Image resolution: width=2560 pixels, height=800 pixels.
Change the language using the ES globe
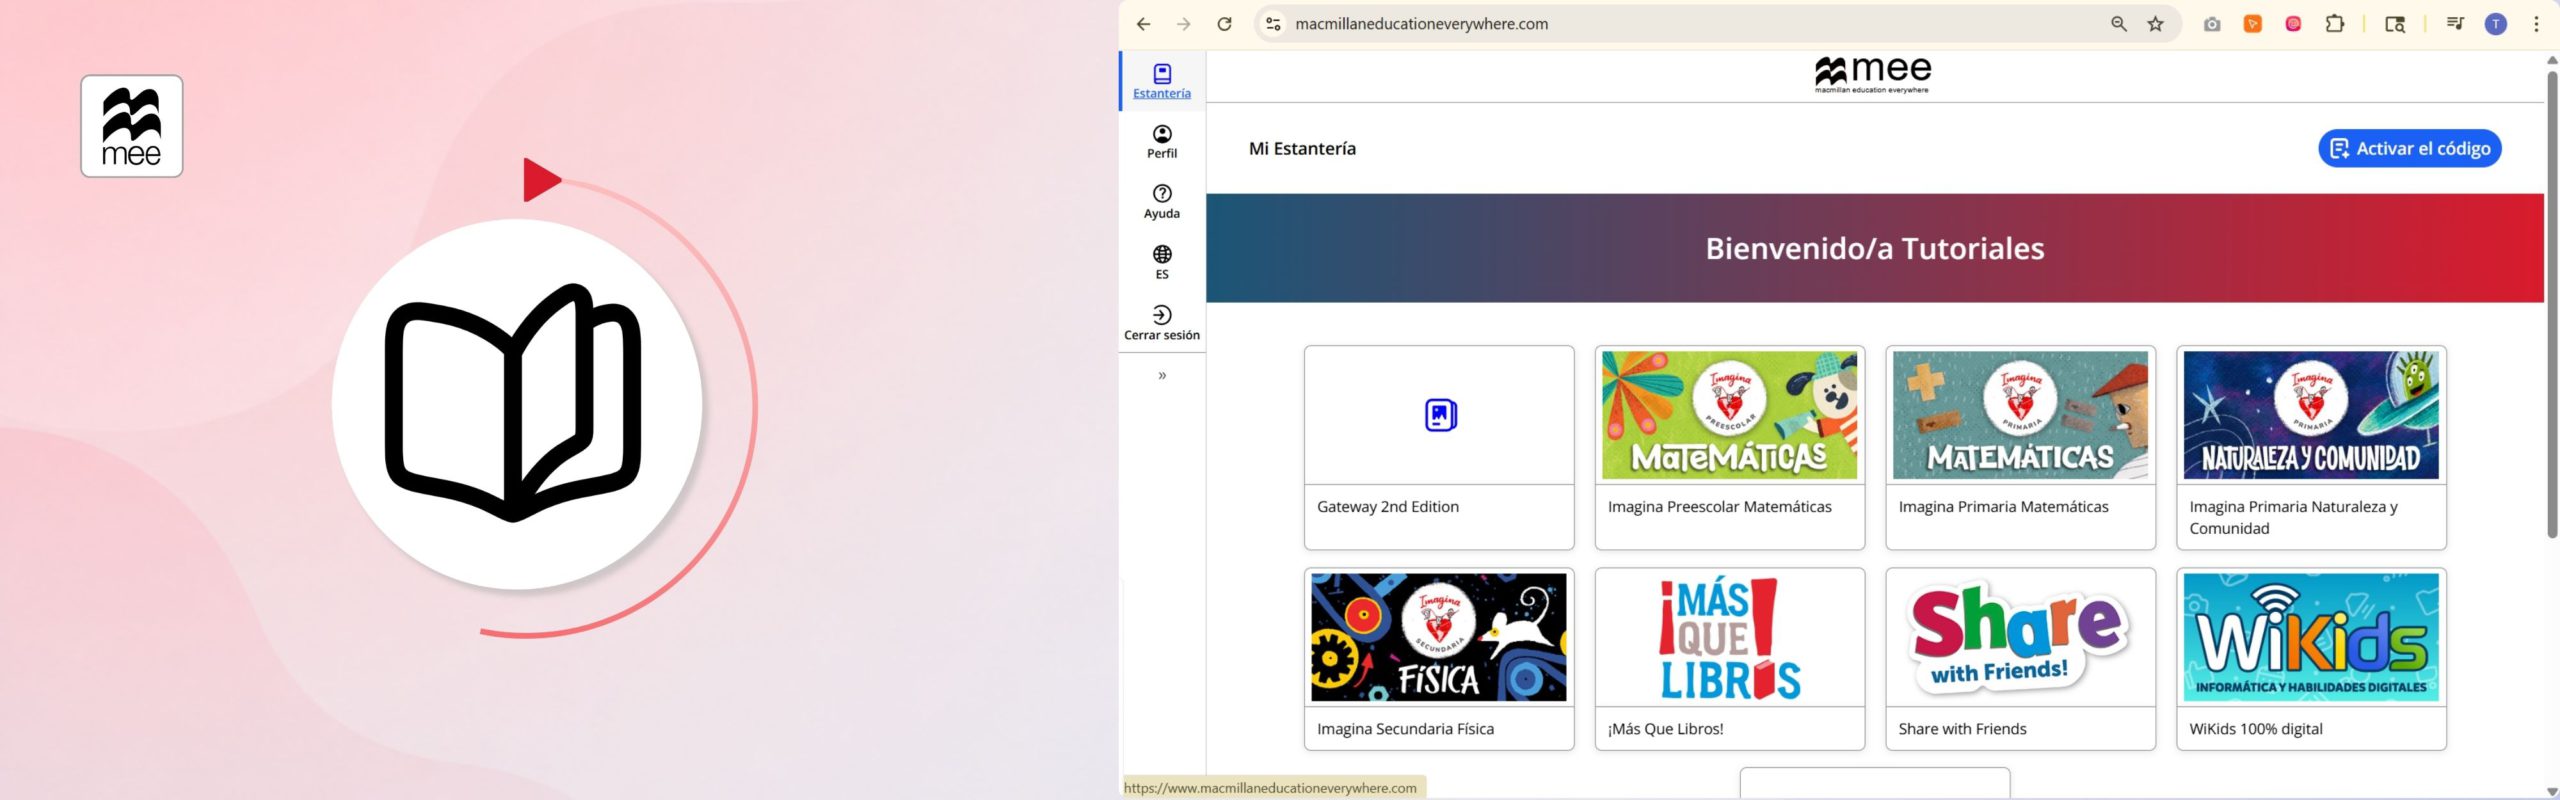[x=1162, y=262]
